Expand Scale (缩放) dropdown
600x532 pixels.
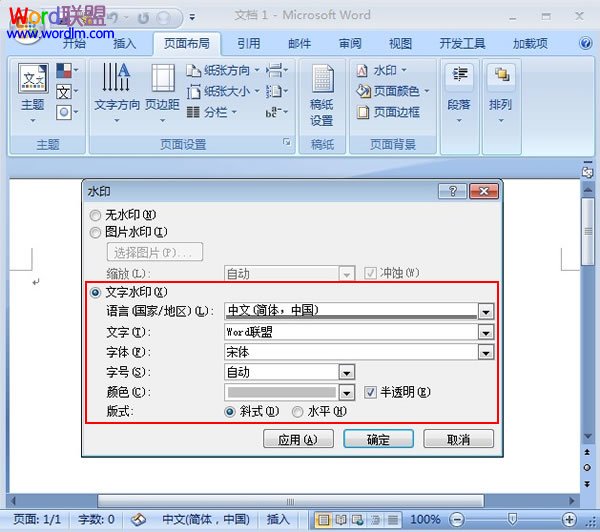(347, 274)
